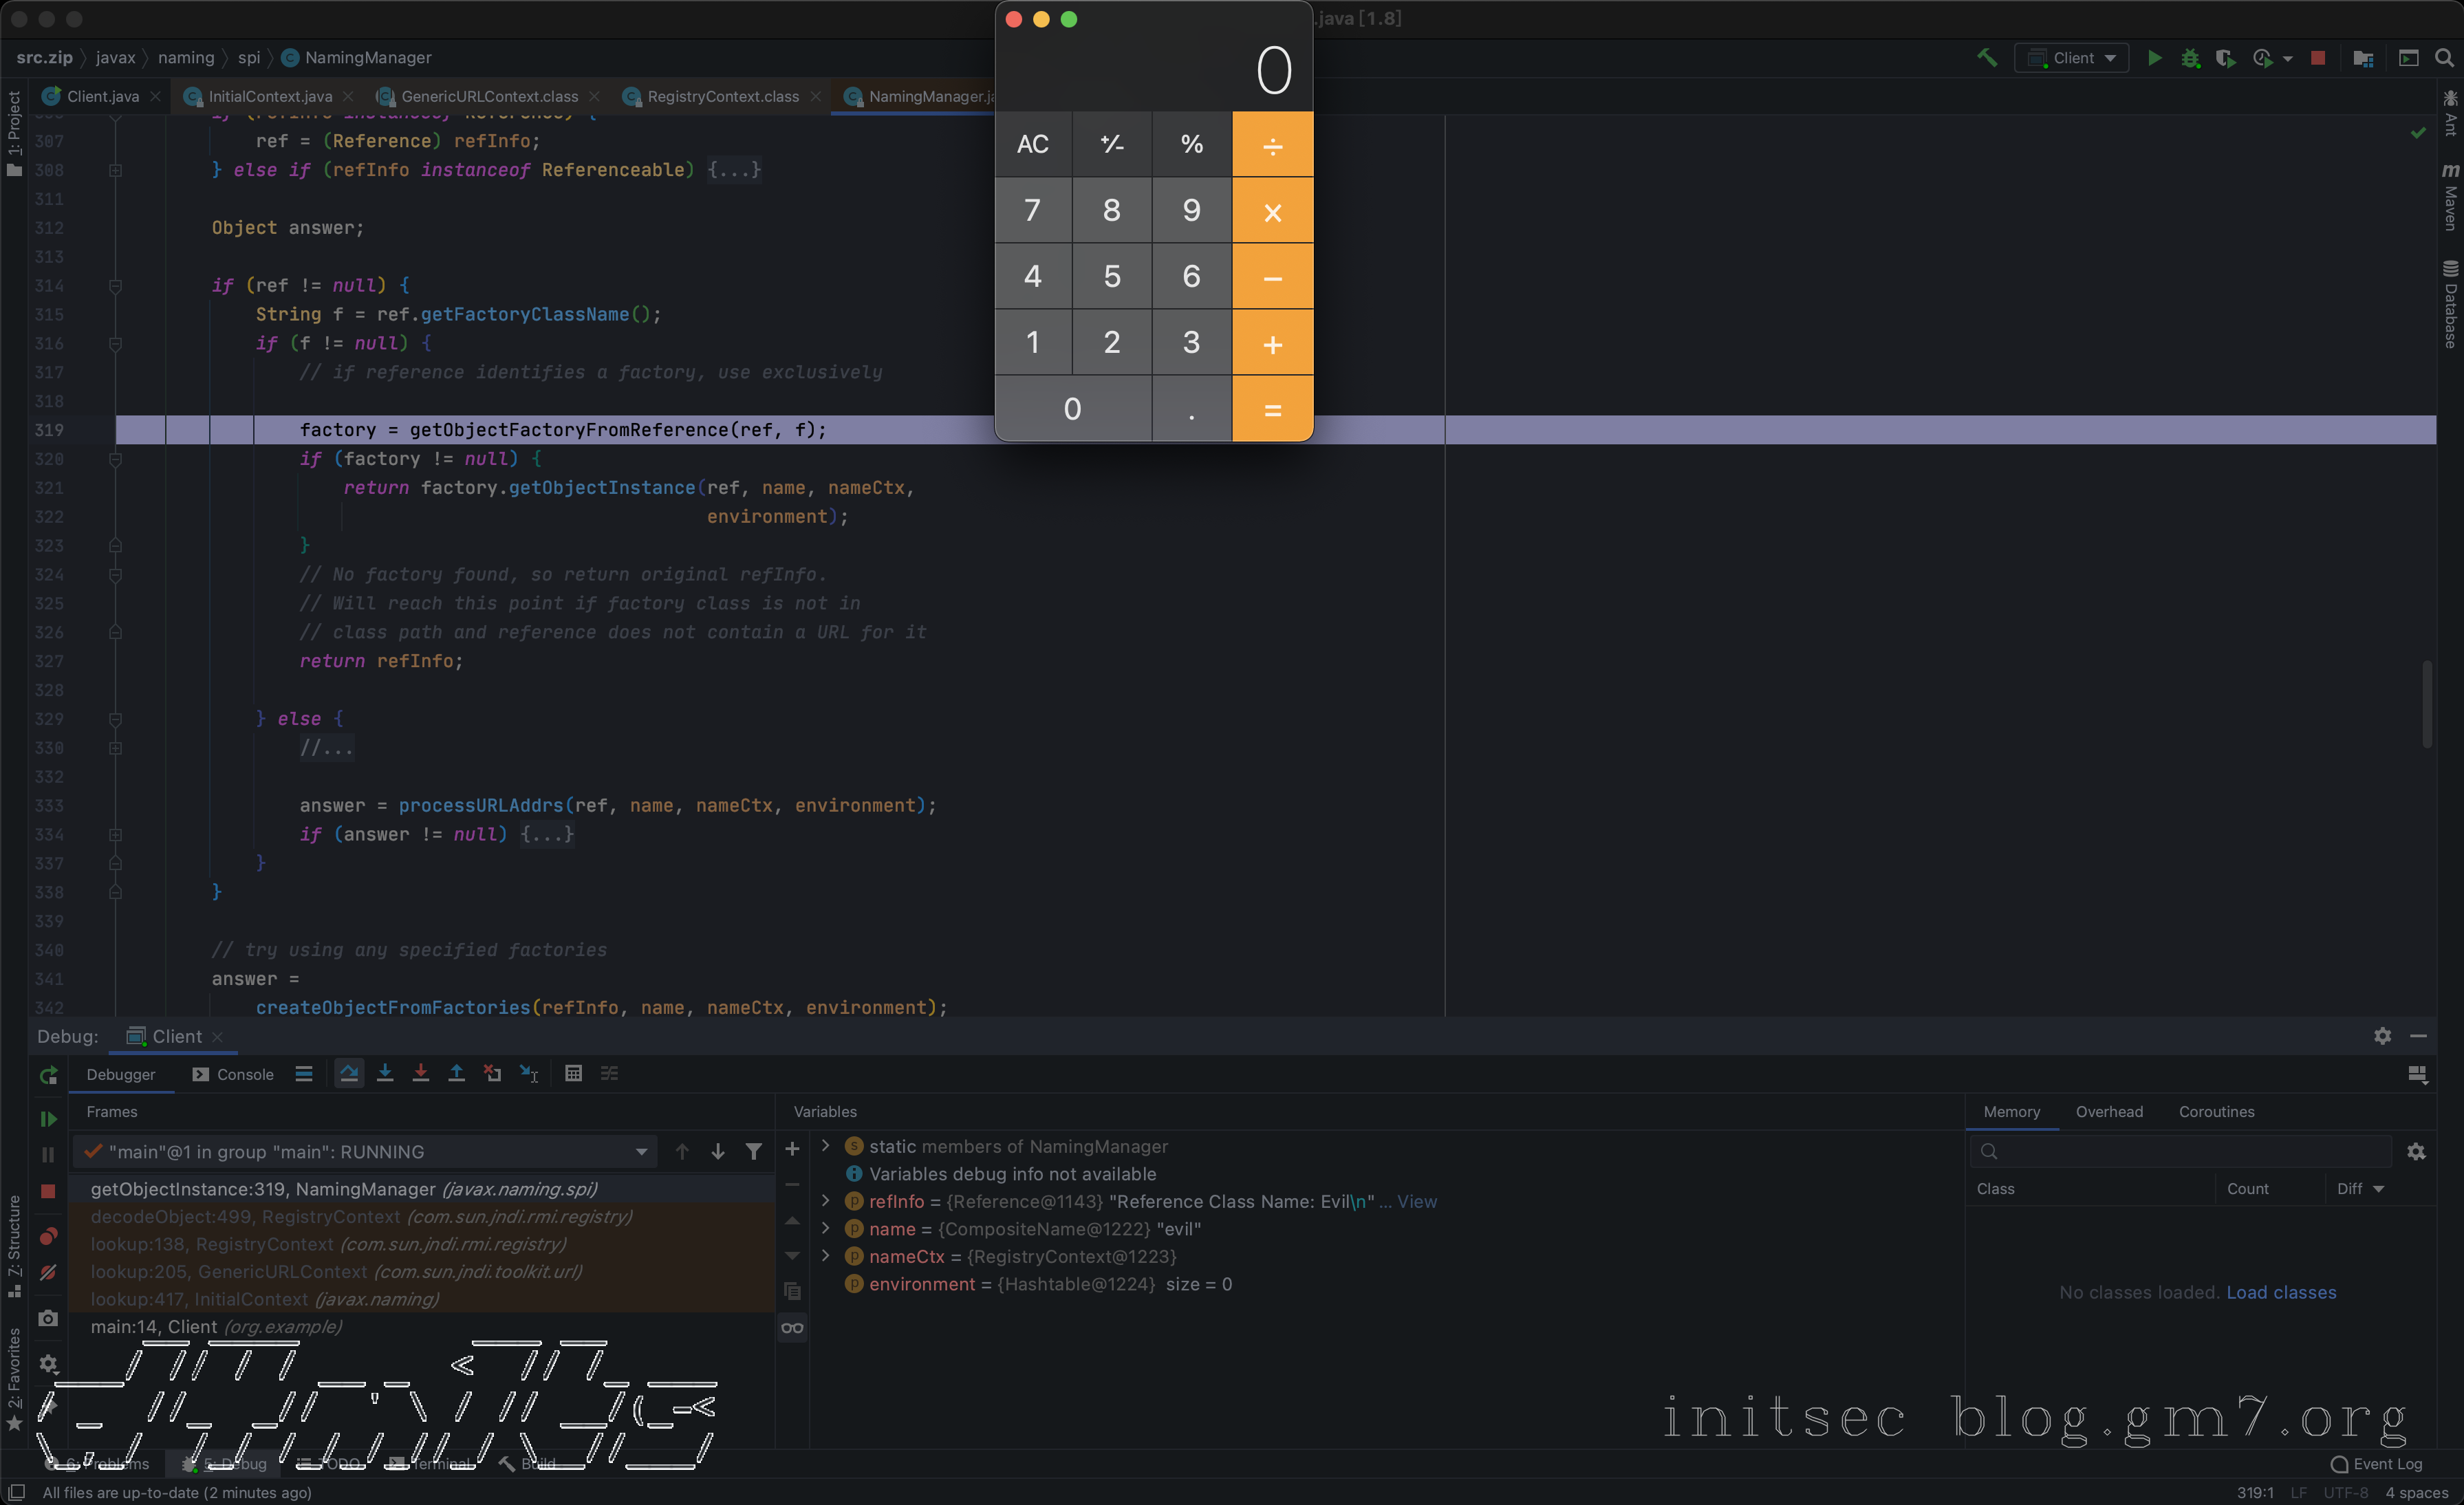Switch to the Console tab
This screenshot has height=1505, width=2464.
(233, 1074)
